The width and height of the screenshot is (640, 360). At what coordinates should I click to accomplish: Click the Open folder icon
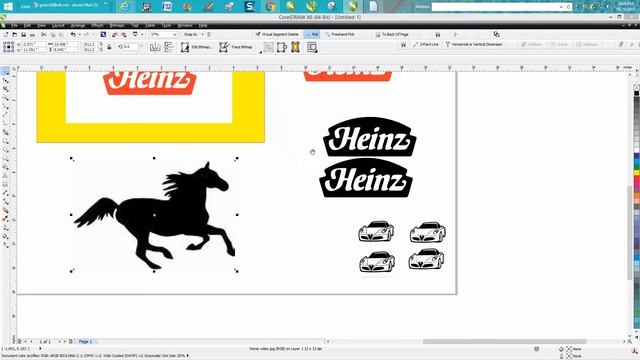pyautogui.click(x=15, y=35)
